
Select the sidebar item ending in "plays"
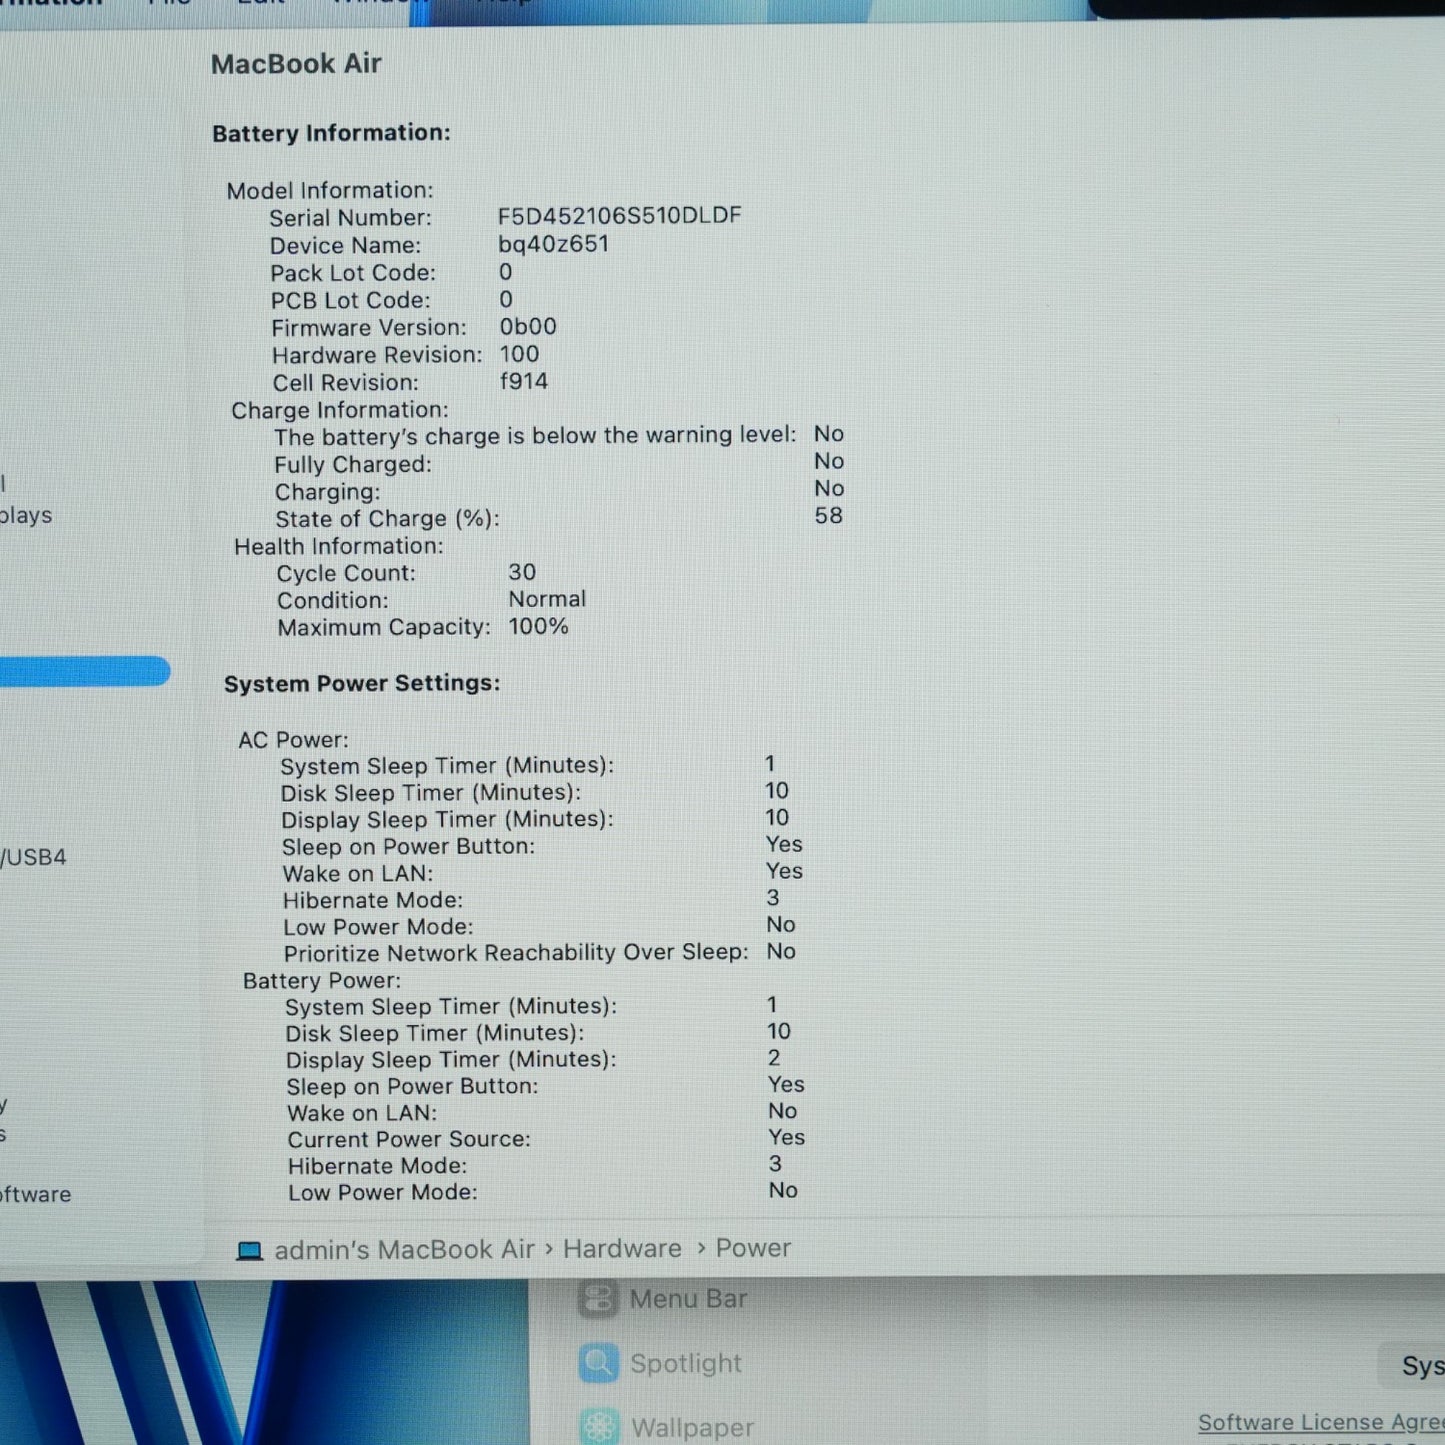(x=26, y=515)
